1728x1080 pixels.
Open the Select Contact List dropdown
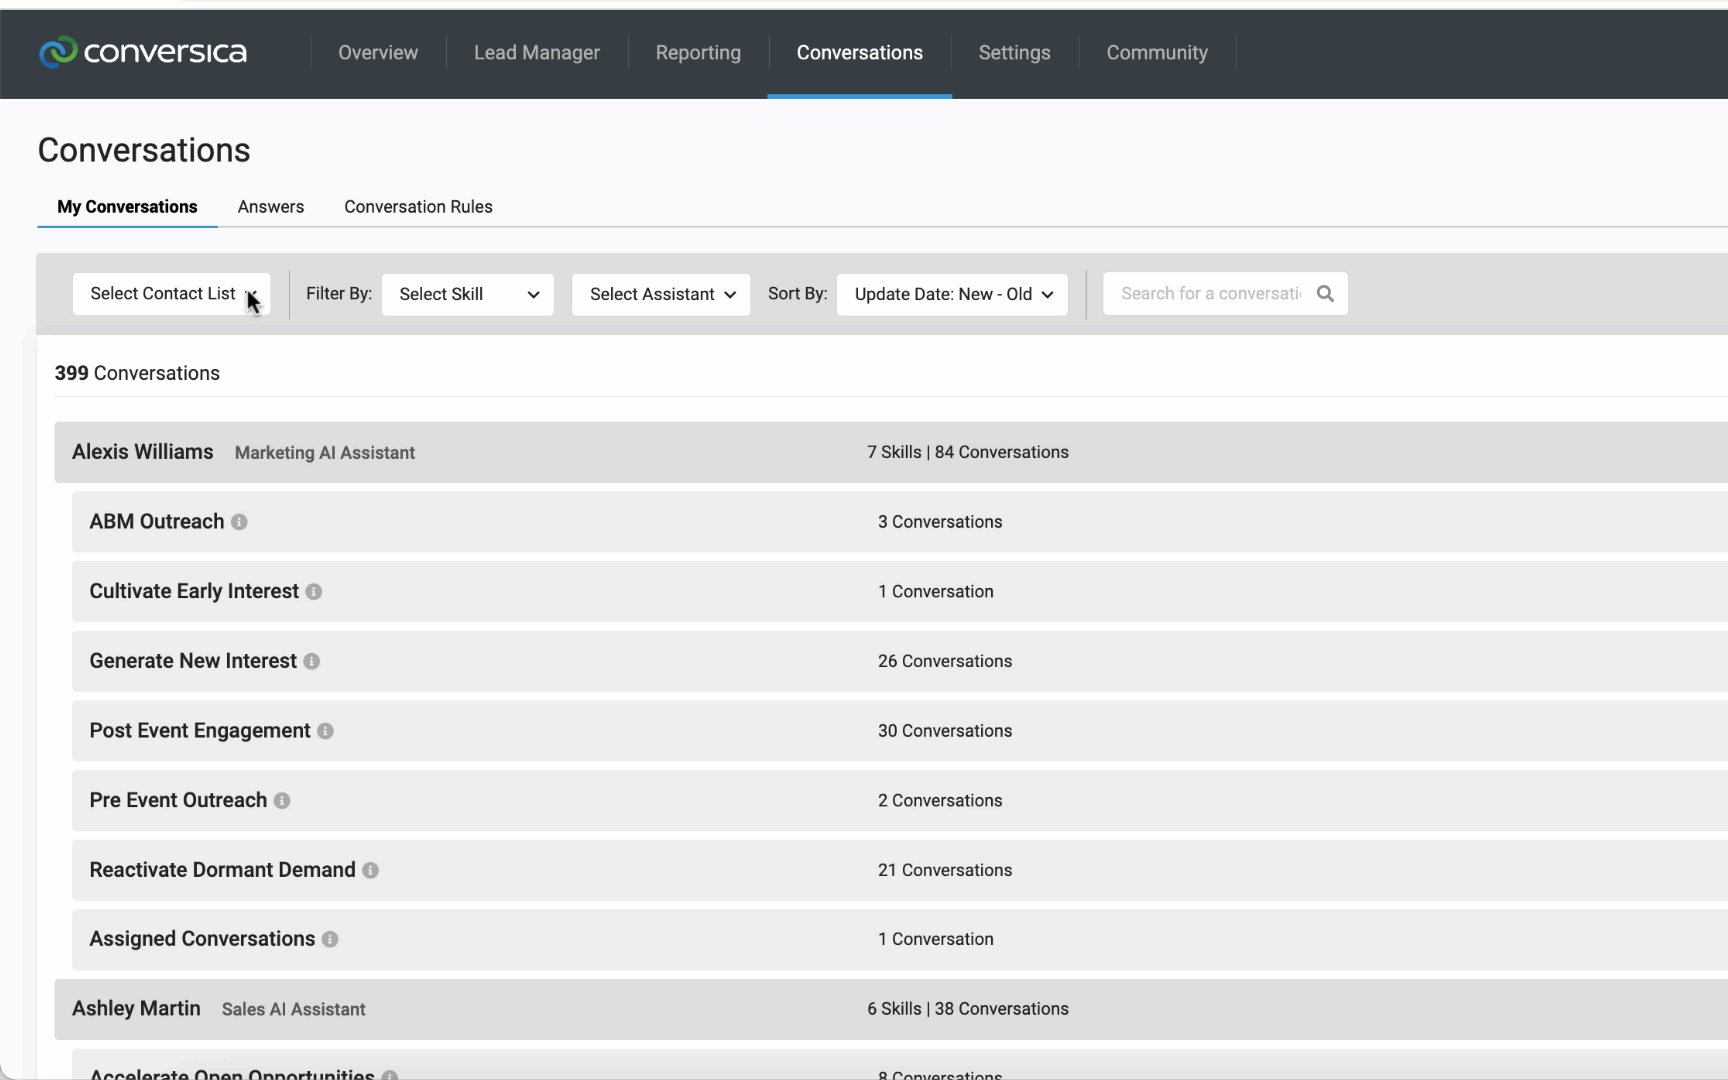pos(171,294)
